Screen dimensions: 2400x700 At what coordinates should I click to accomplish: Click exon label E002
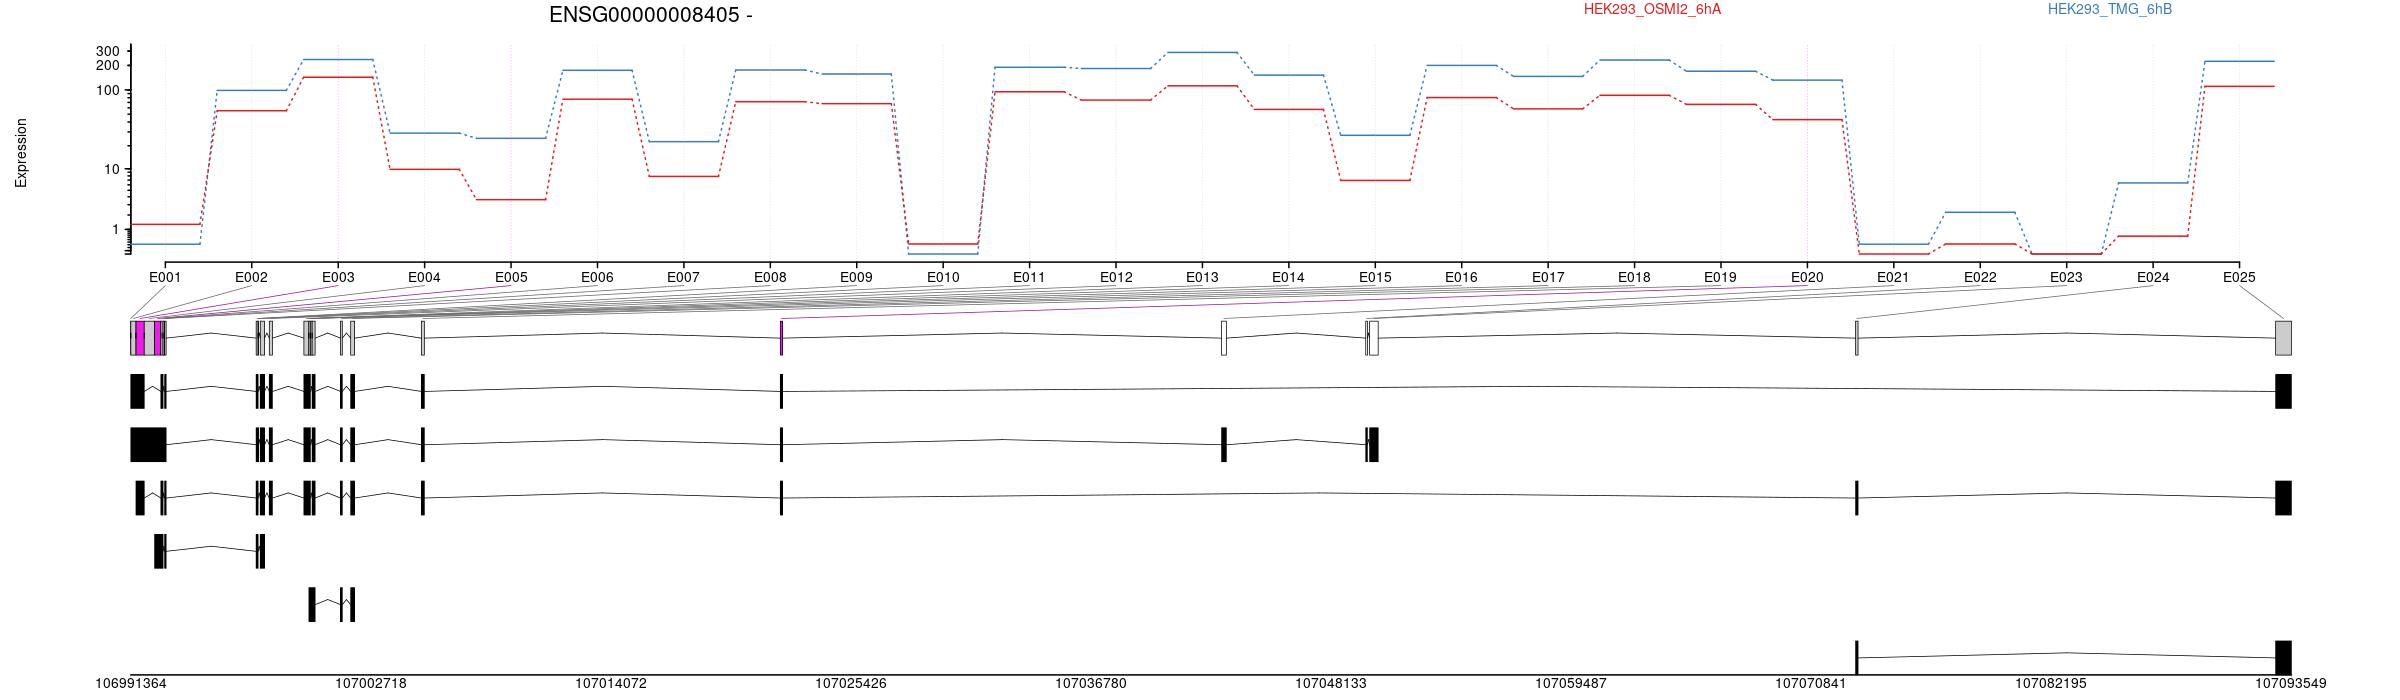(251, 277)
